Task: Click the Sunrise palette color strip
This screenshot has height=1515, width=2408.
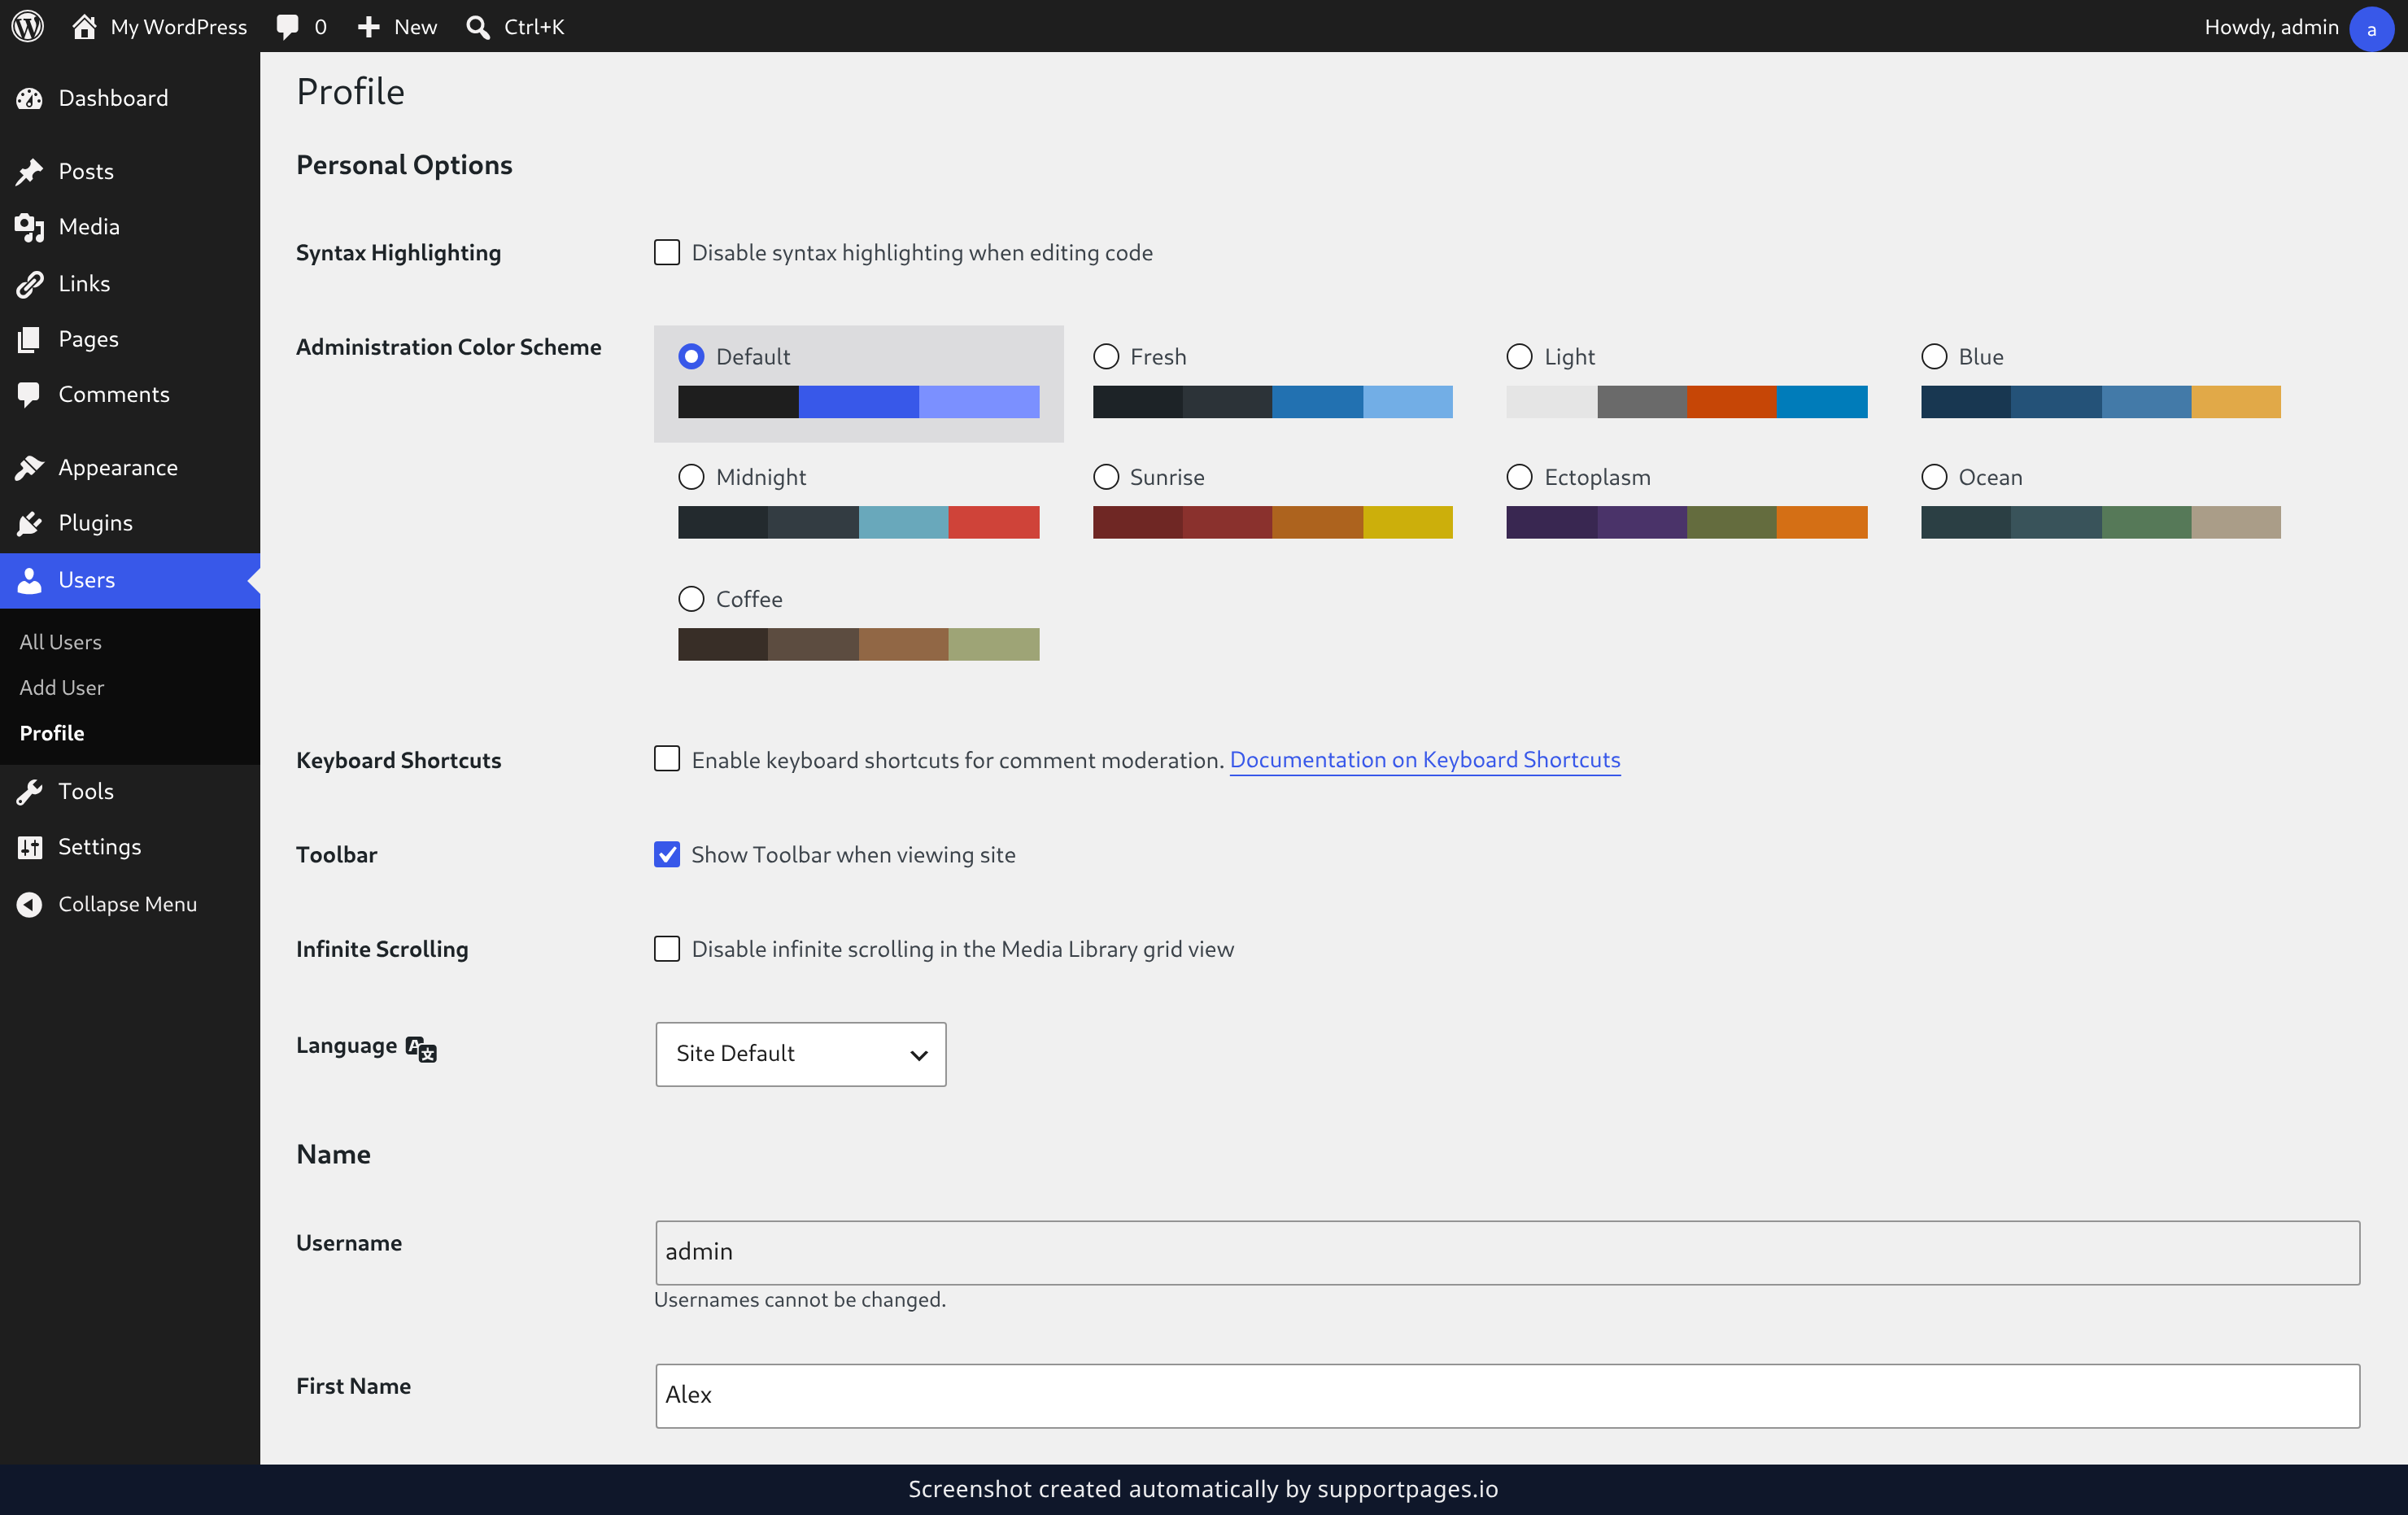Action: pos(1272,522)
